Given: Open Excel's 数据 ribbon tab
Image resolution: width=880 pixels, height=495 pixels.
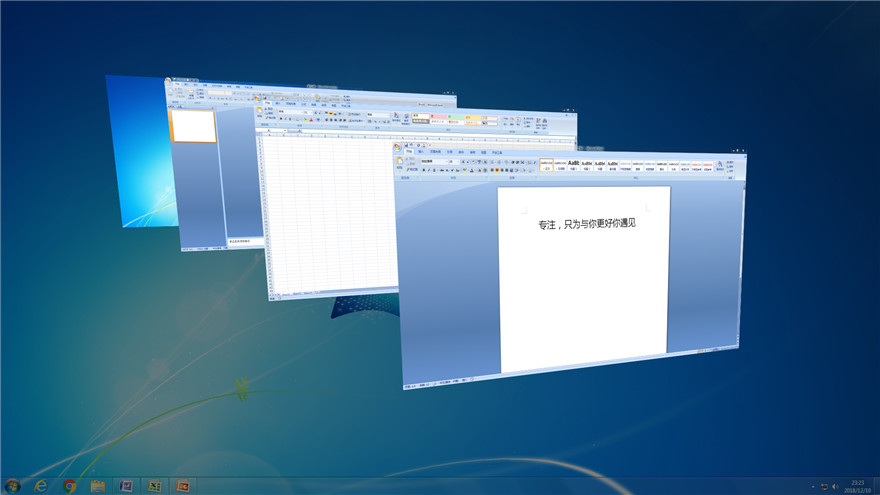Looking at the screenshot, I should pos(313,104).
